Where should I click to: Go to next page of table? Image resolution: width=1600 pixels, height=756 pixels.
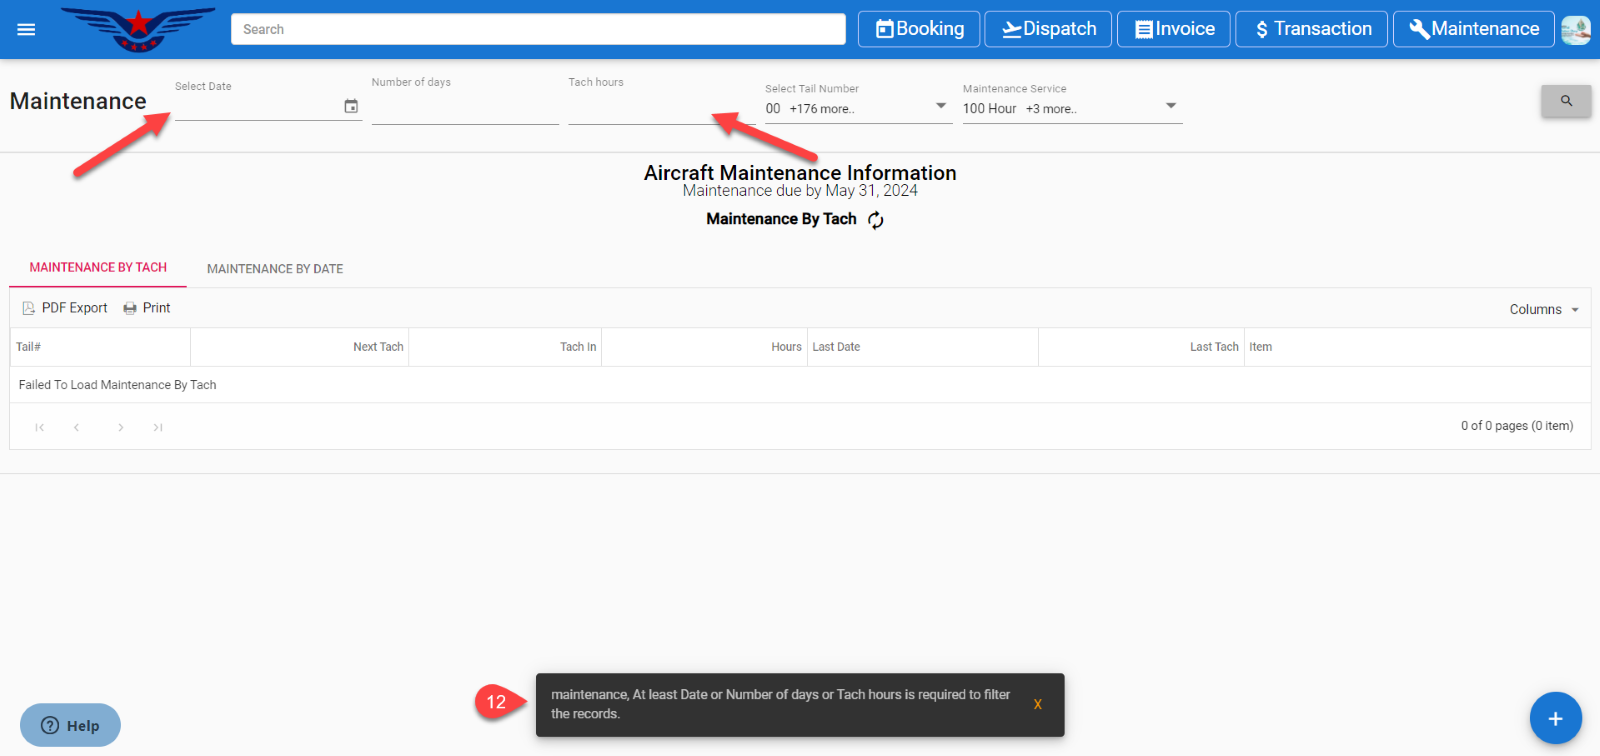[121, 428]
